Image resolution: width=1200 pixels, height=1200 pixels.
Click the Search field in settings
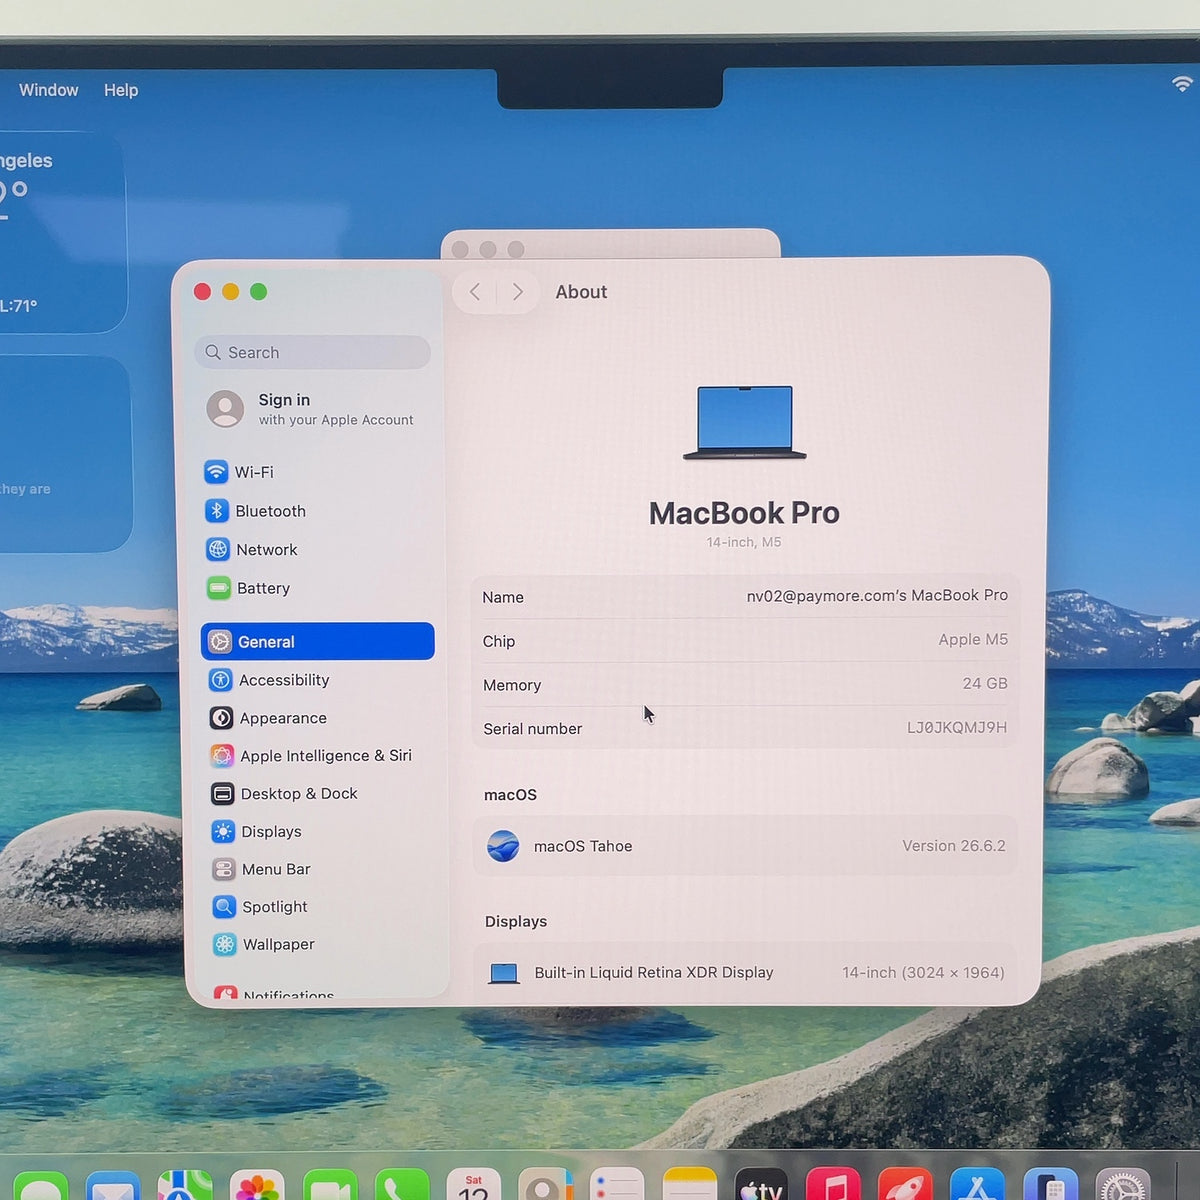point(313,352)
